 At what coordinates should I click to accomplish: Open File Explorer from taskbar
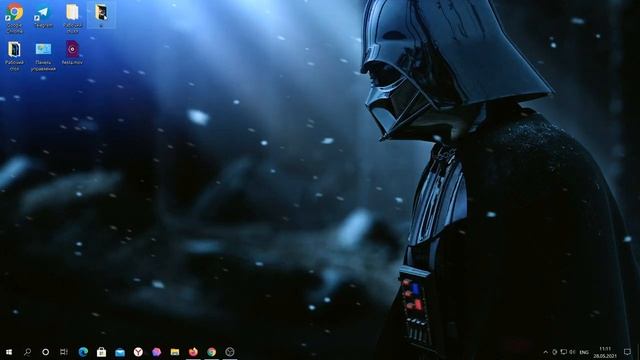175,352
